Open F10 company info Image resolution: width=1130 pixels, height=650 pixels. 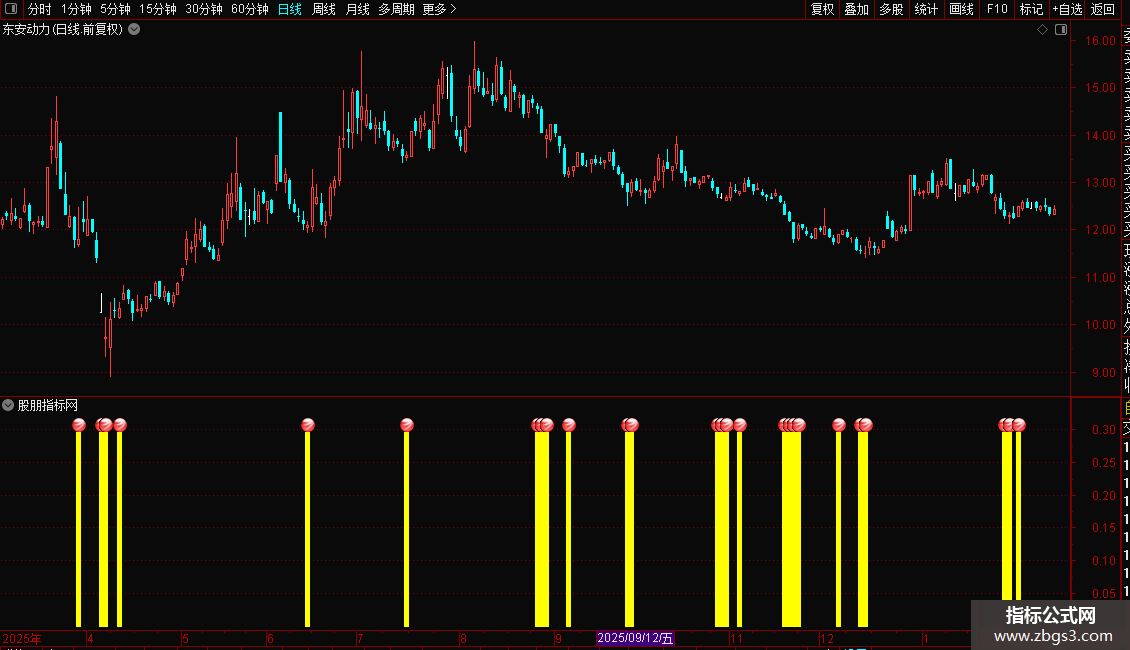tap(997, 9)
